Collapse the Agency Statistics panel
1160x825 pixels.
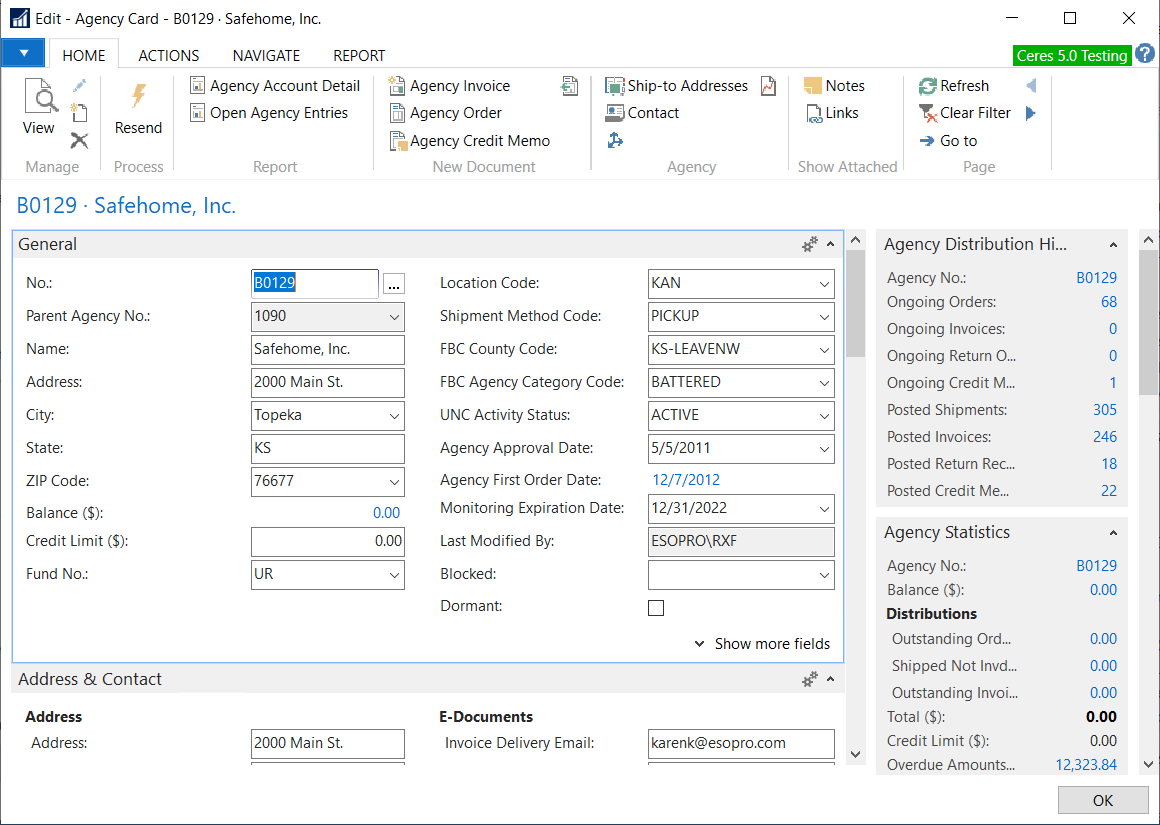(x=1113, y=533)
